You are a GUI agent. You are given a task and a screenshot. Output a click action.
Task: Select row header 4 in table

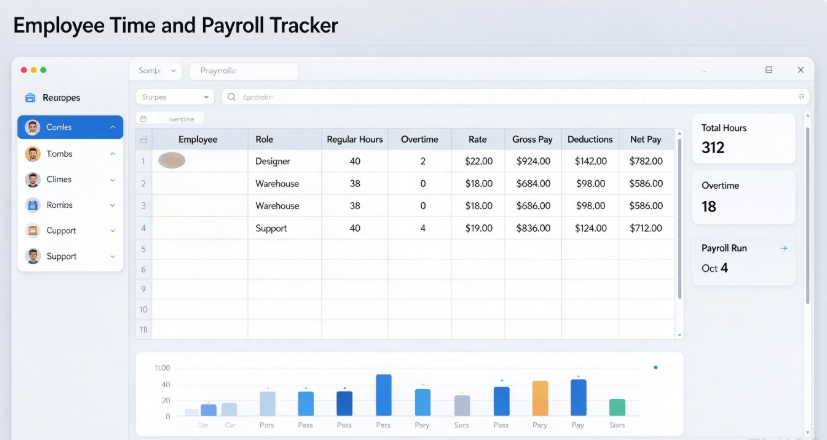(x=143, y=228)
